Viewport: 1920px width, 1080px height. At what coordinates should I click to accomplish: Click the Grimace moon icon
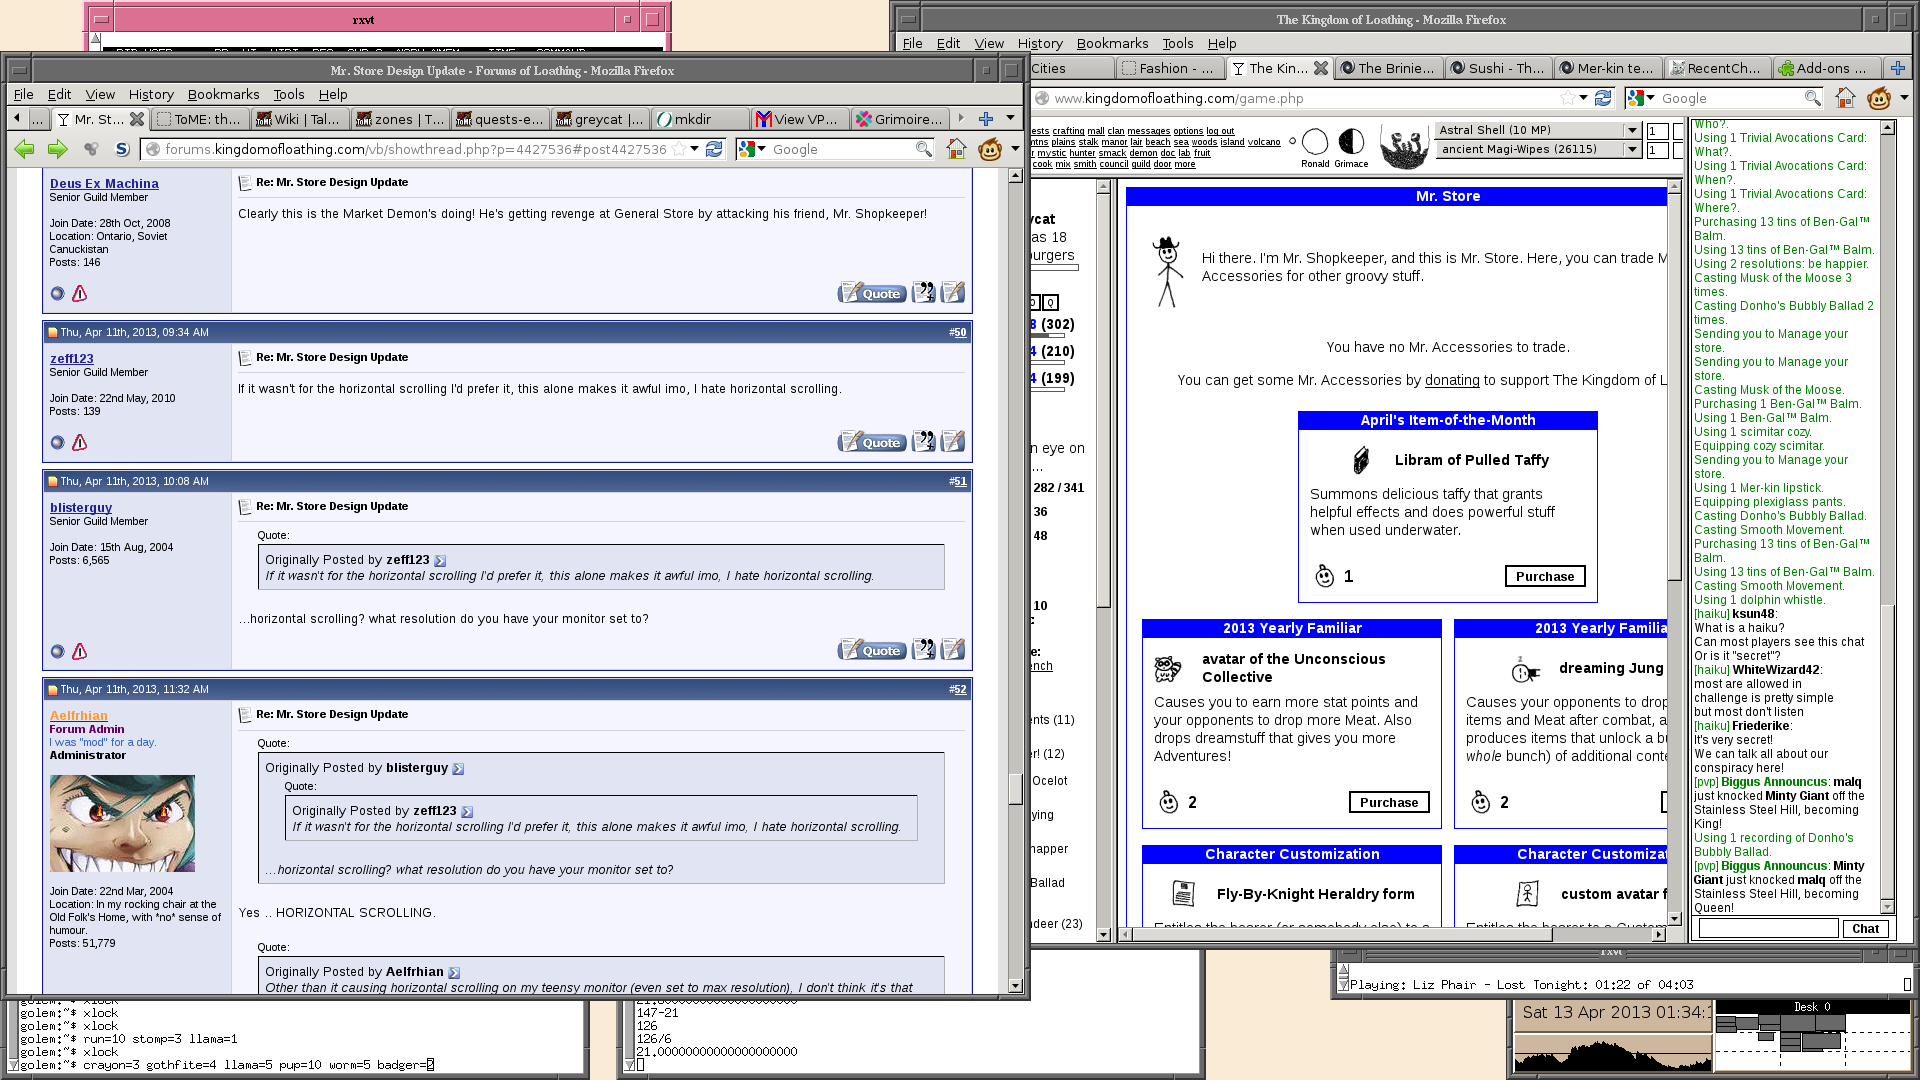pos(1351,141)
